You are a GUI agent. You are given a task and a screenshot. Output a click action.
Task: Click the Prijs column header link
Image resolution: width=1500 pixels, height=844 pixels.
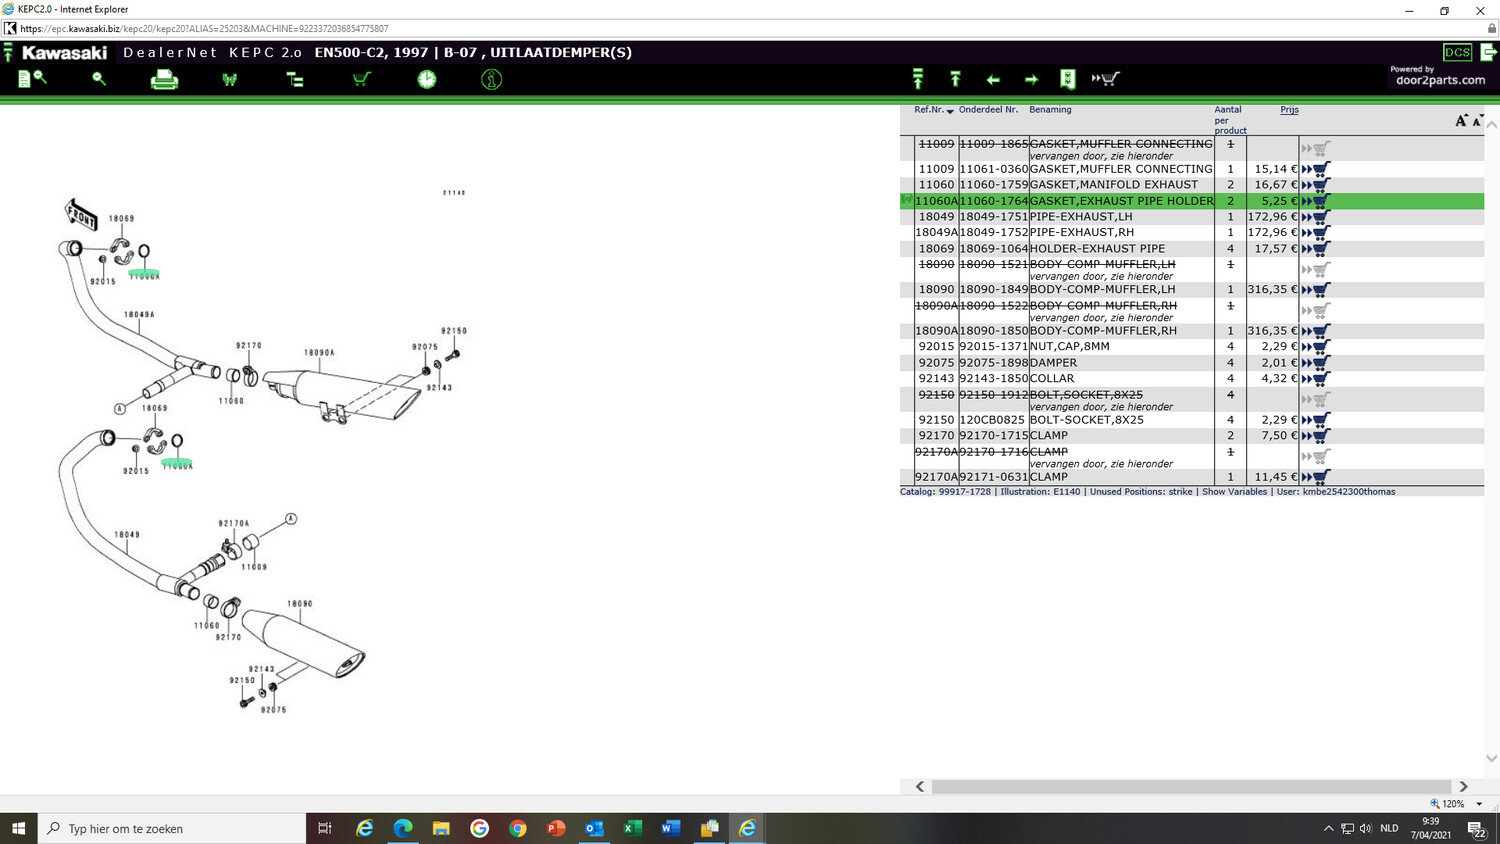point(1289,110)
